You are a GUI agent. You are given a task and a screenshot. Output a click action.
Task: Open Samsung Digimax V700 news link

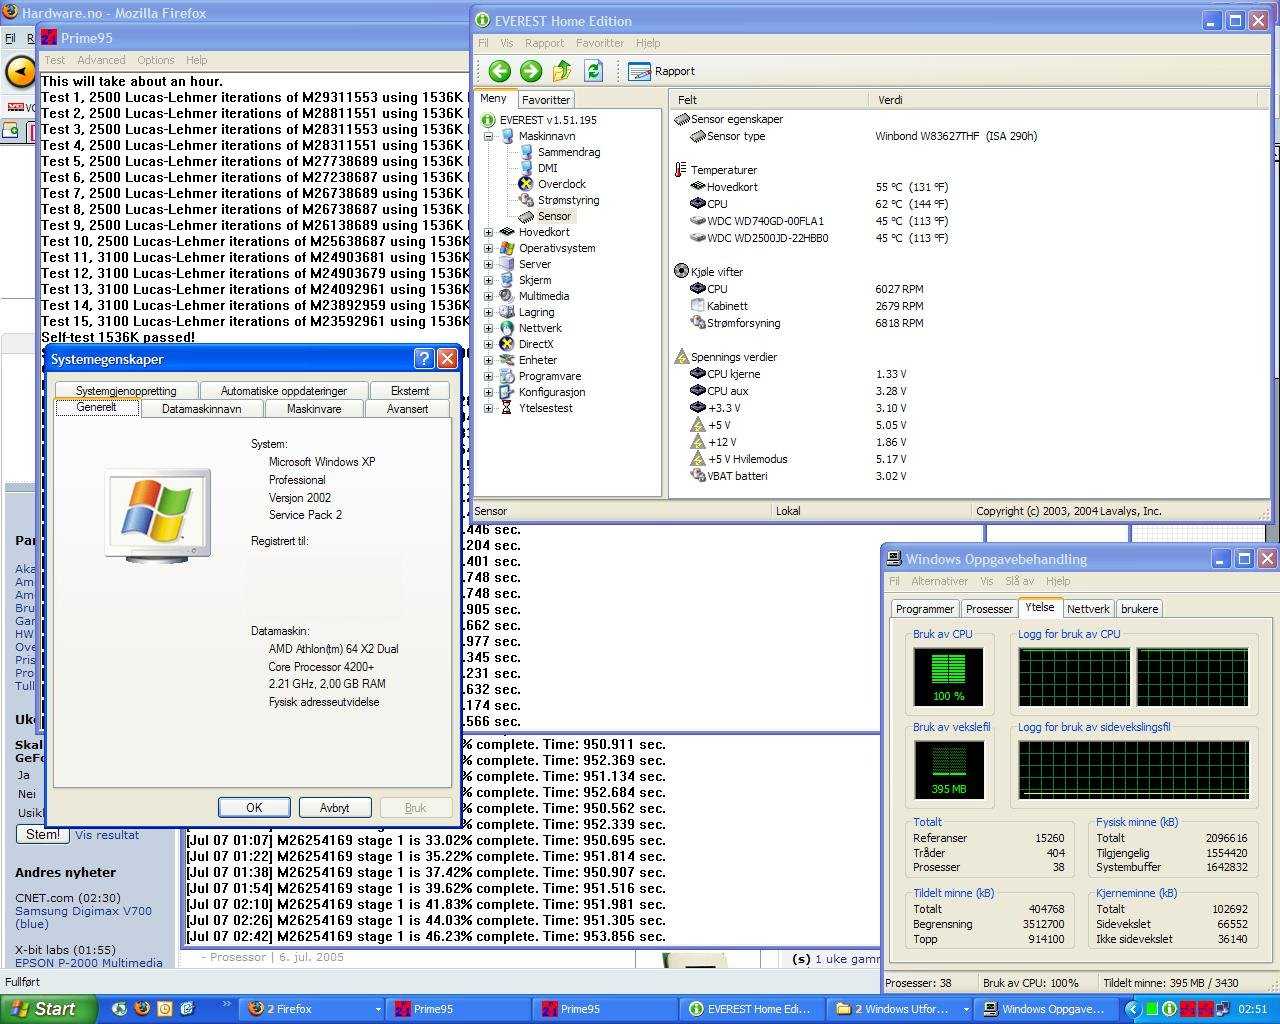pos(83,918)
